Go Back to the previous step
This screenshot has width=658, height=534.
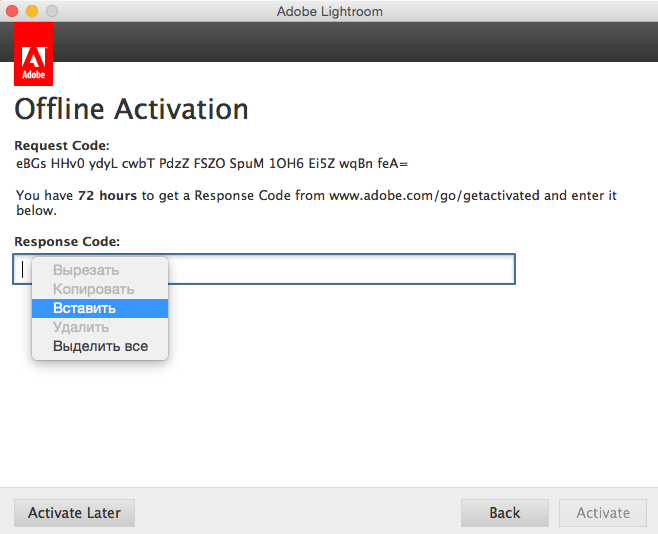point(505,513)
